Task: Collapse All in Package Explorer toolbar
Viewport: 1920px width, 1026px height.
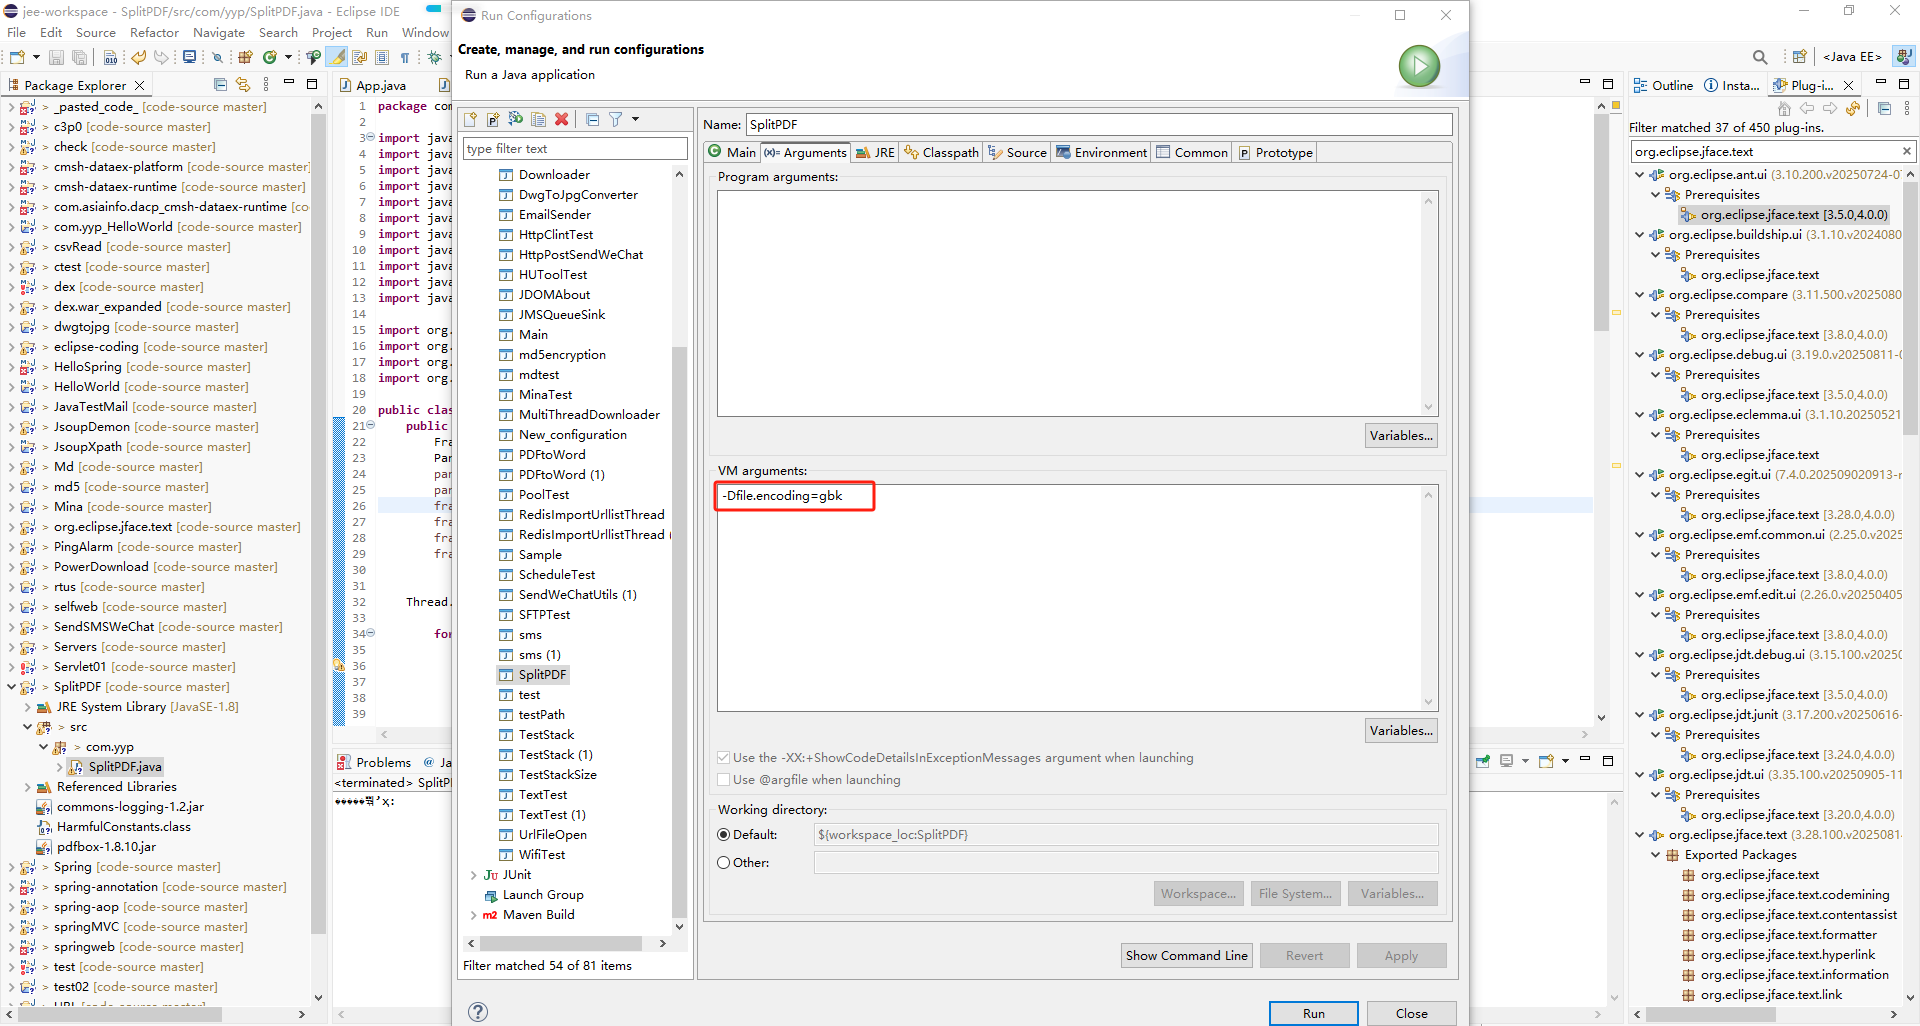Action: [x=221, y=84]
